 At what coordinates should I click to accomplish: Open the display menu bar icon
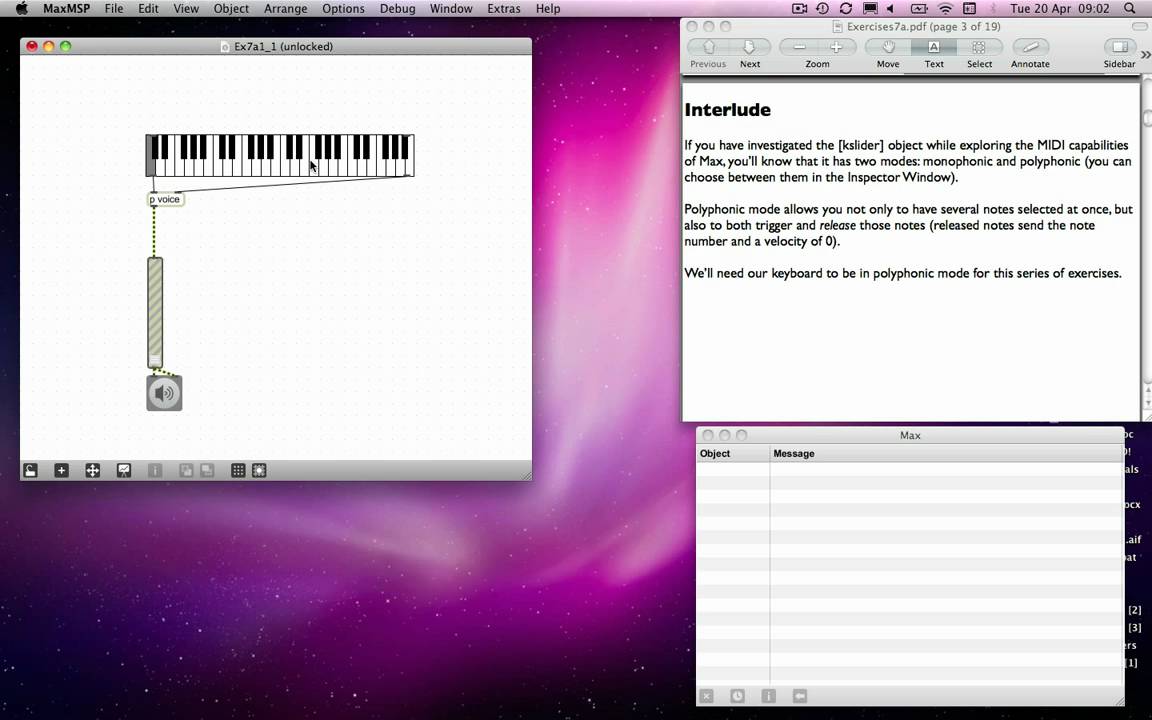[x=870, y=9]
